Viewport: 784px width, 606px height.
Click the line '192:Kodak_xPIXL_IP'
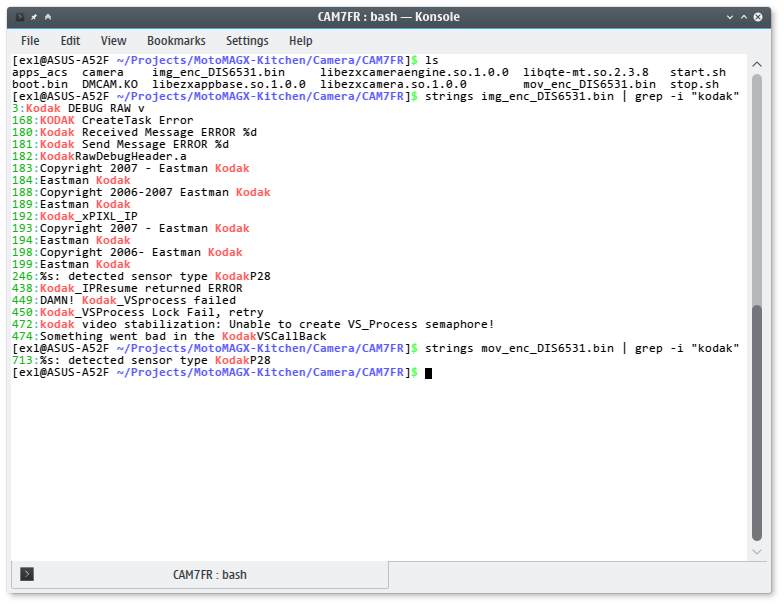point(75,216)
